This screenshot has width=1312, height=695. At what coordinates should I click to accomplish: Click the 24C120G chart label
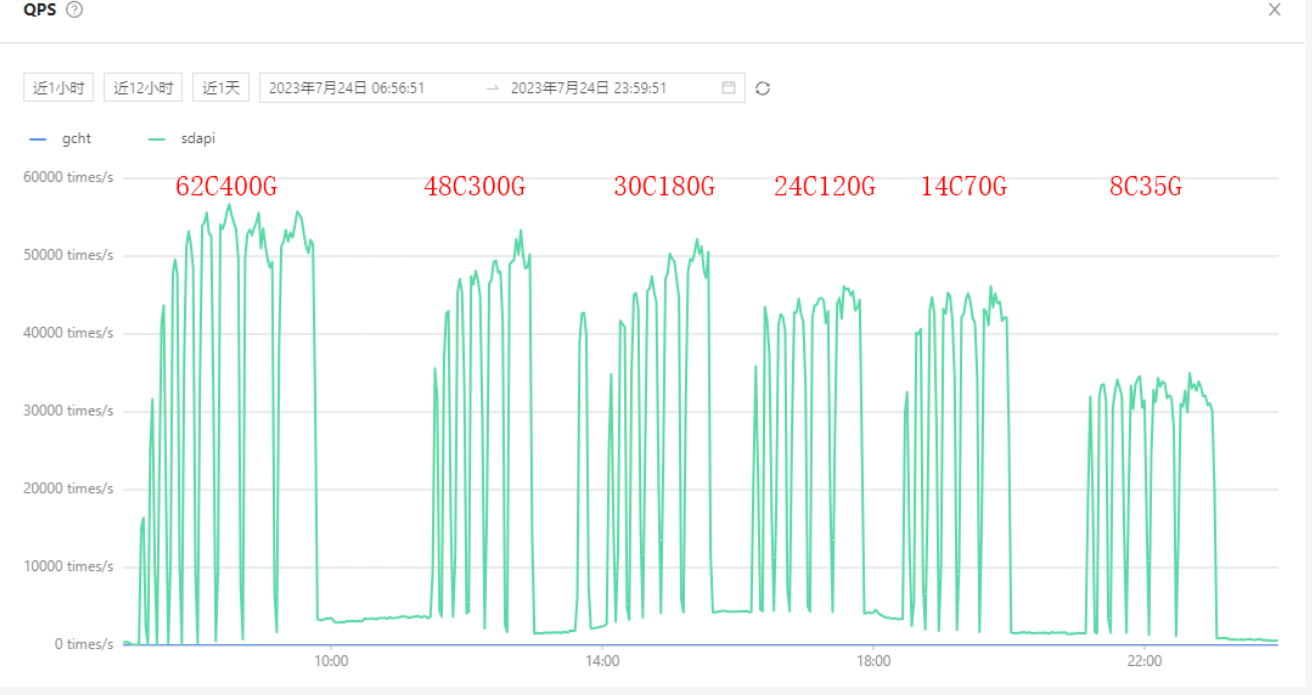[x=824, y=187]
